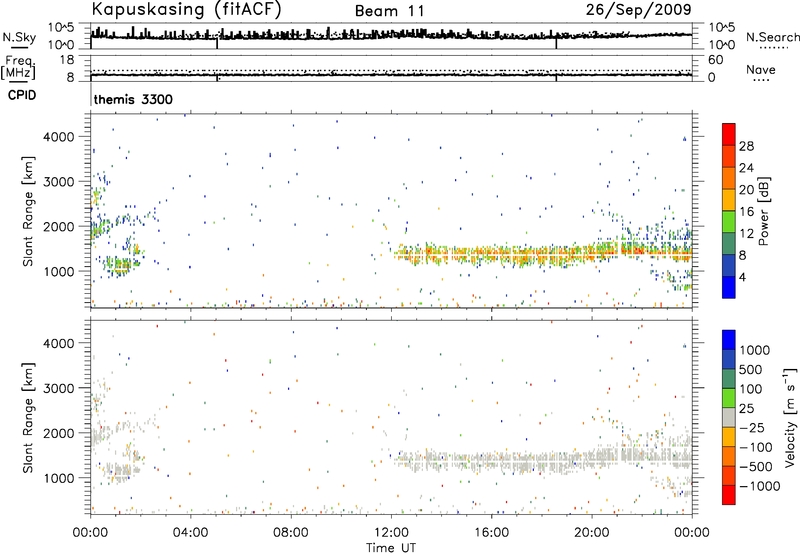
Task: Click the 'Velocity [m s-1]' colorbar label
Action: pos(790,417)
